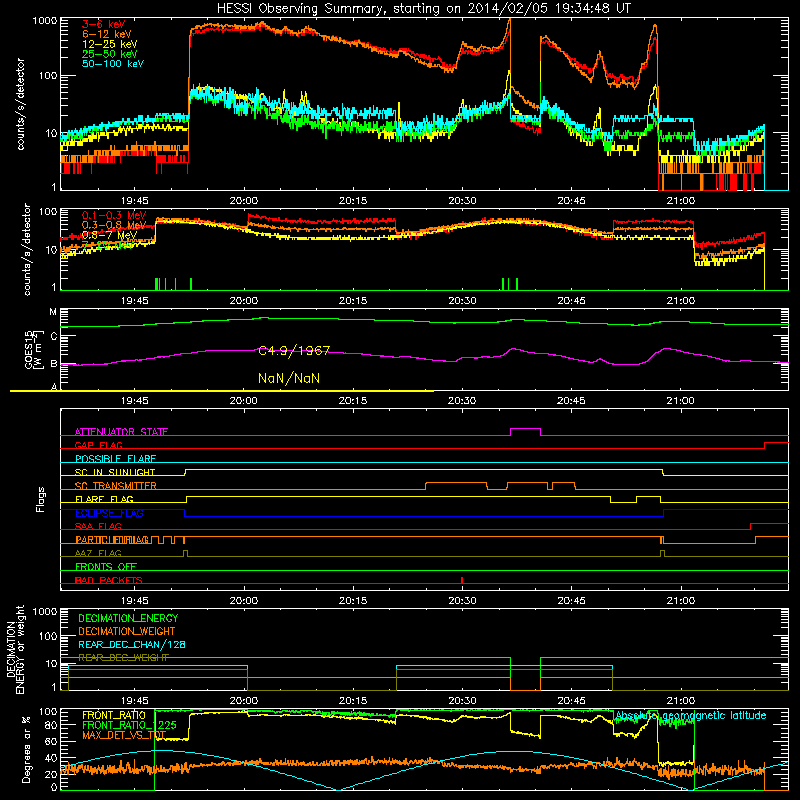Click the DECIMATION_WEIGHT legend label
This screenshot has height=800, width=800.
pyautogui.click(x=127, y=631)
